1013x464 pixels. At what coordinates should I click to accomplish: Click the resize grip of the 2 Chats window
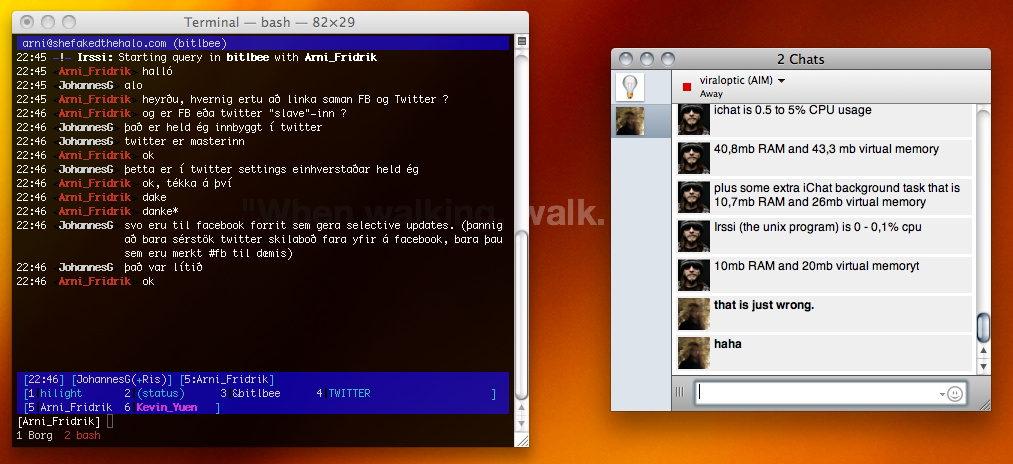[985, 405]
